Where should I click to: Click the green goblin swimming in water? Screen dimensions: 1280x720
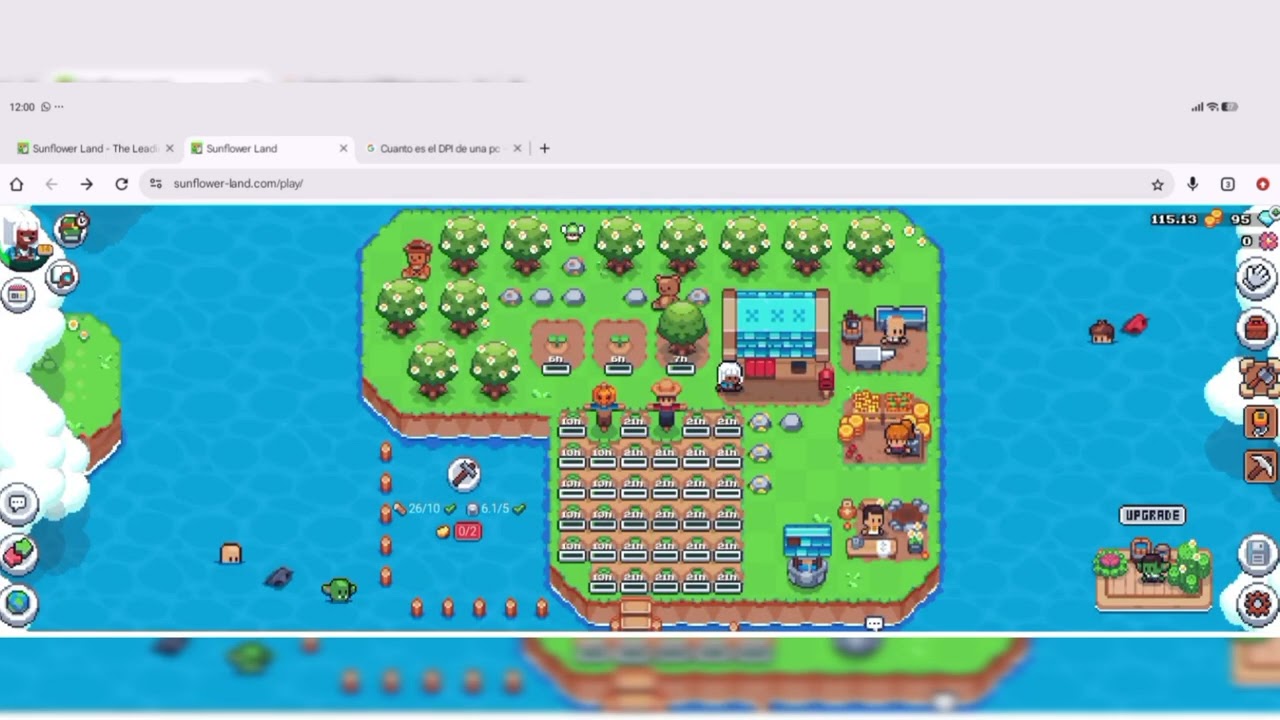coord(339,590)
